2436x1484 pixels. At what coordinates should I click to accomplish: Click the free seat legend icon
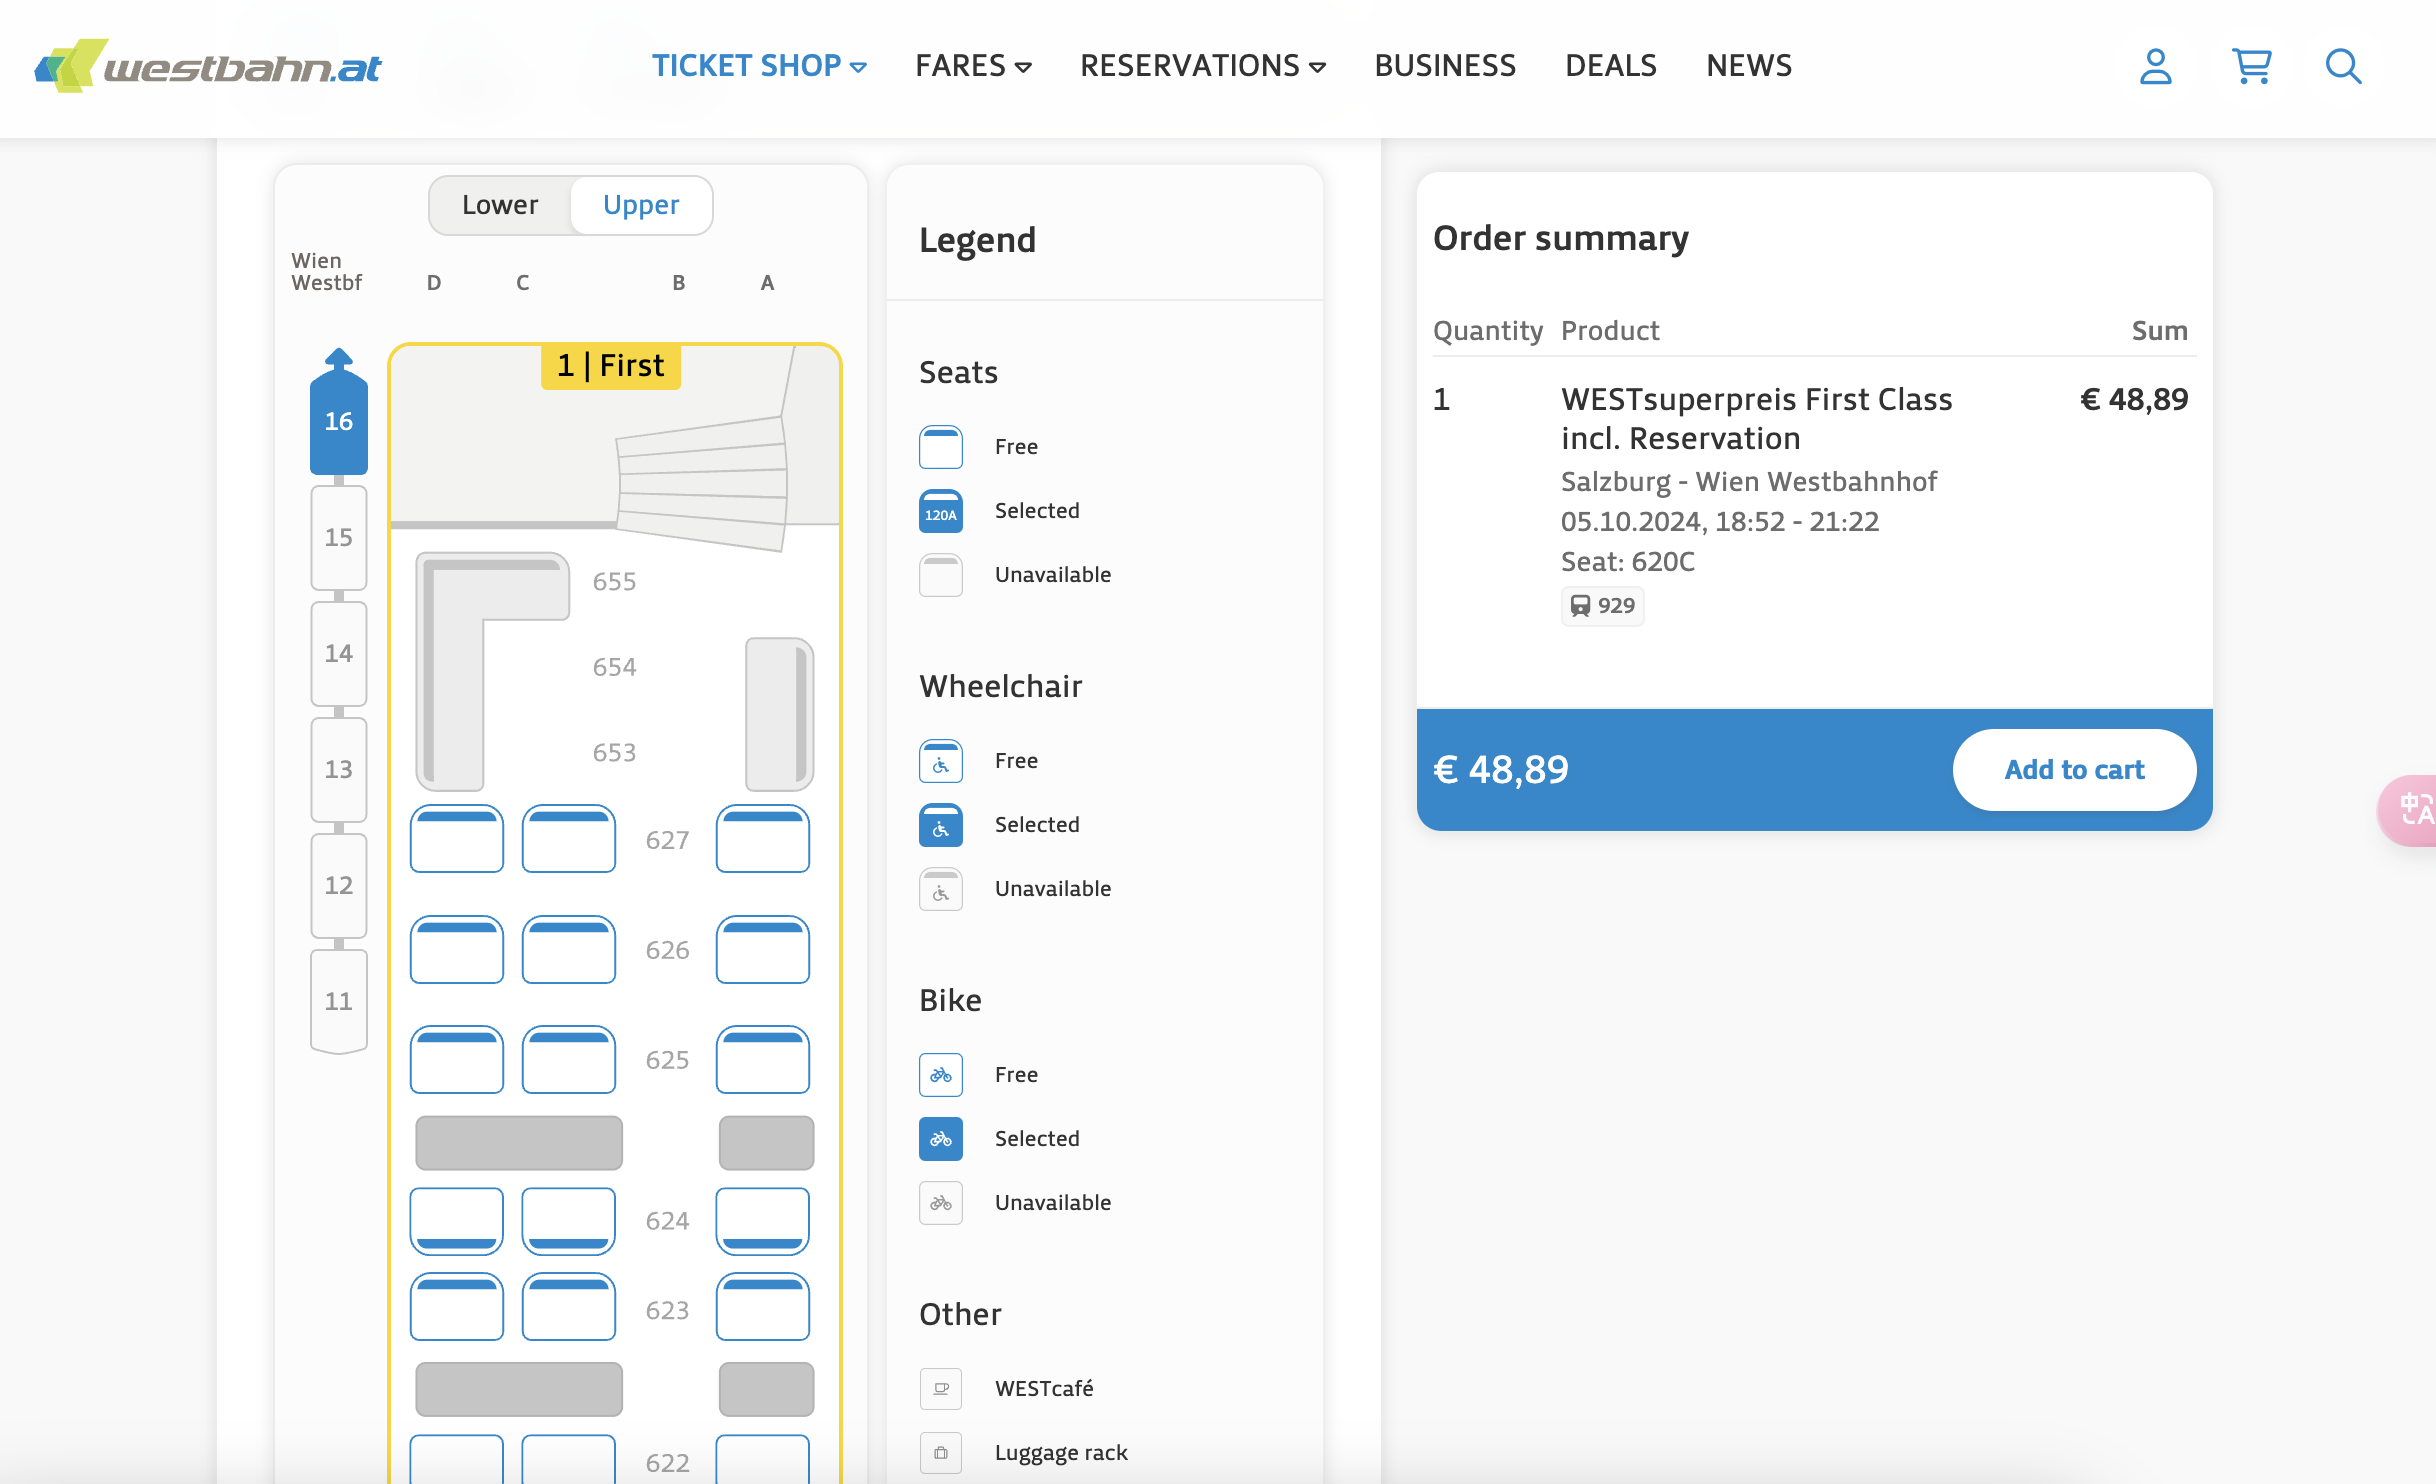[941, 447]
